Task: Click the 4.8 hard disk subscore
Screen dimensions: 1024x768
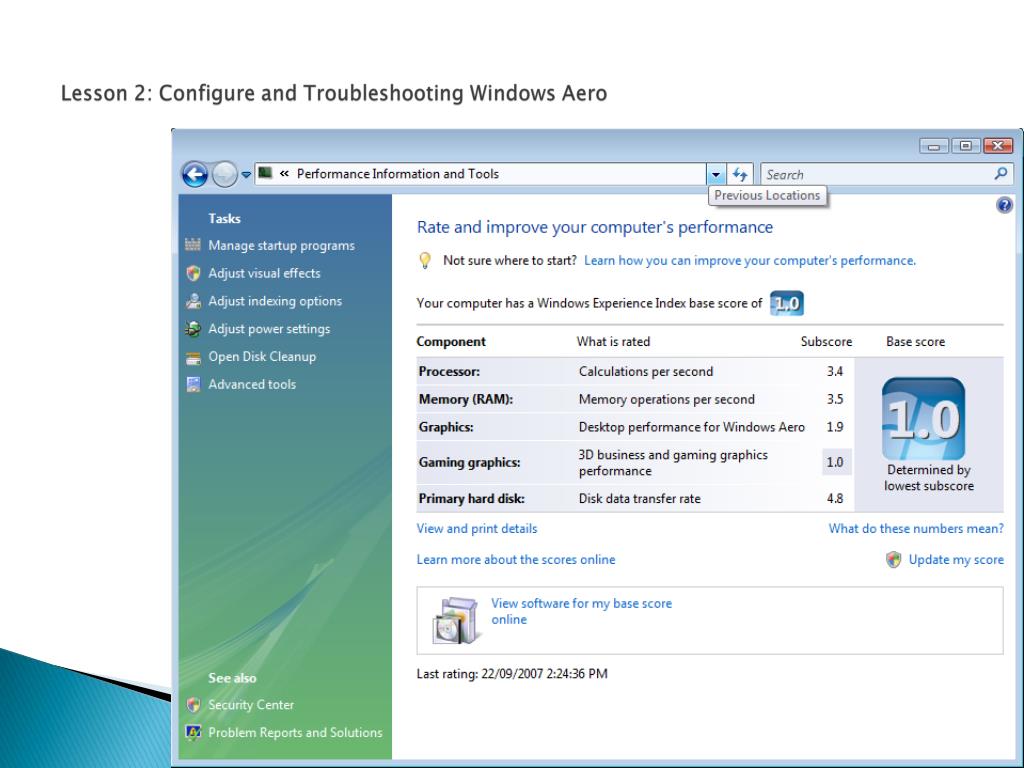Action: point(835,498)
